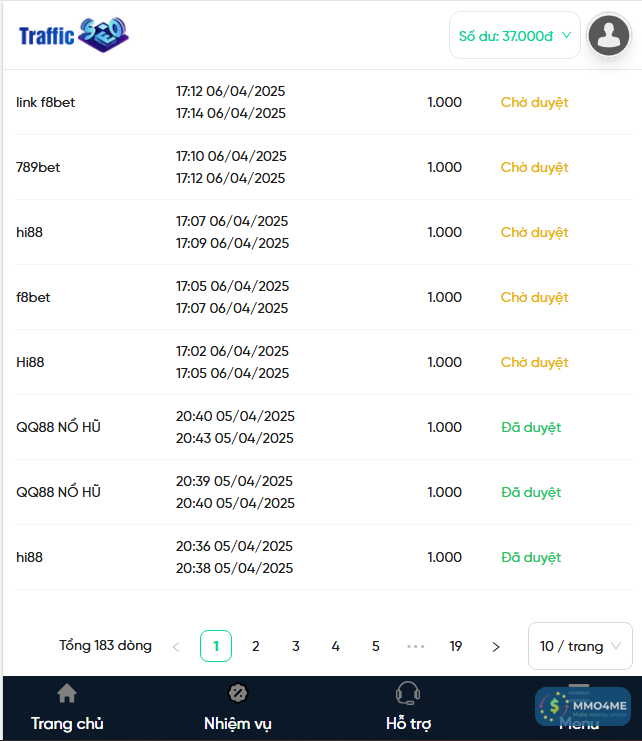Click the MMO4ME badge icon
Viewport: 642px width, 741px height.
582,707
